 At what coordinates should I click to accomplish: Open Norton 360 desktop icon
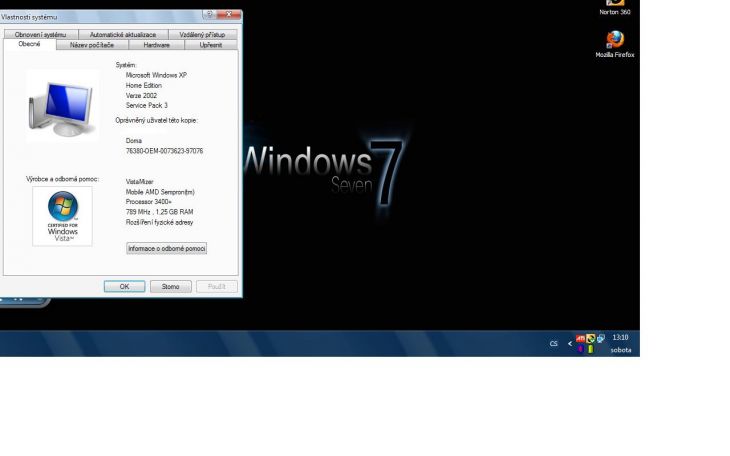pos(615,8)
